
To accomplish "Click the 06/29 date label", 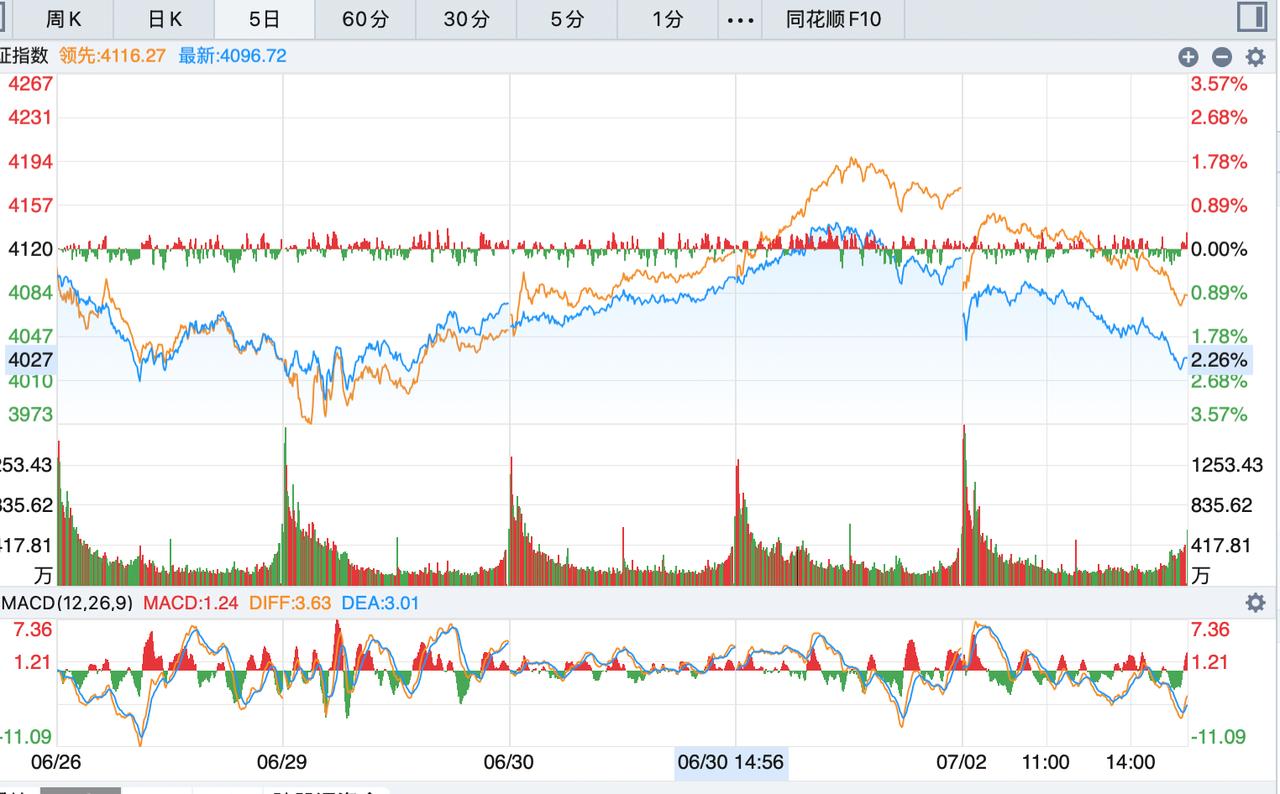I will click(282, 762).
